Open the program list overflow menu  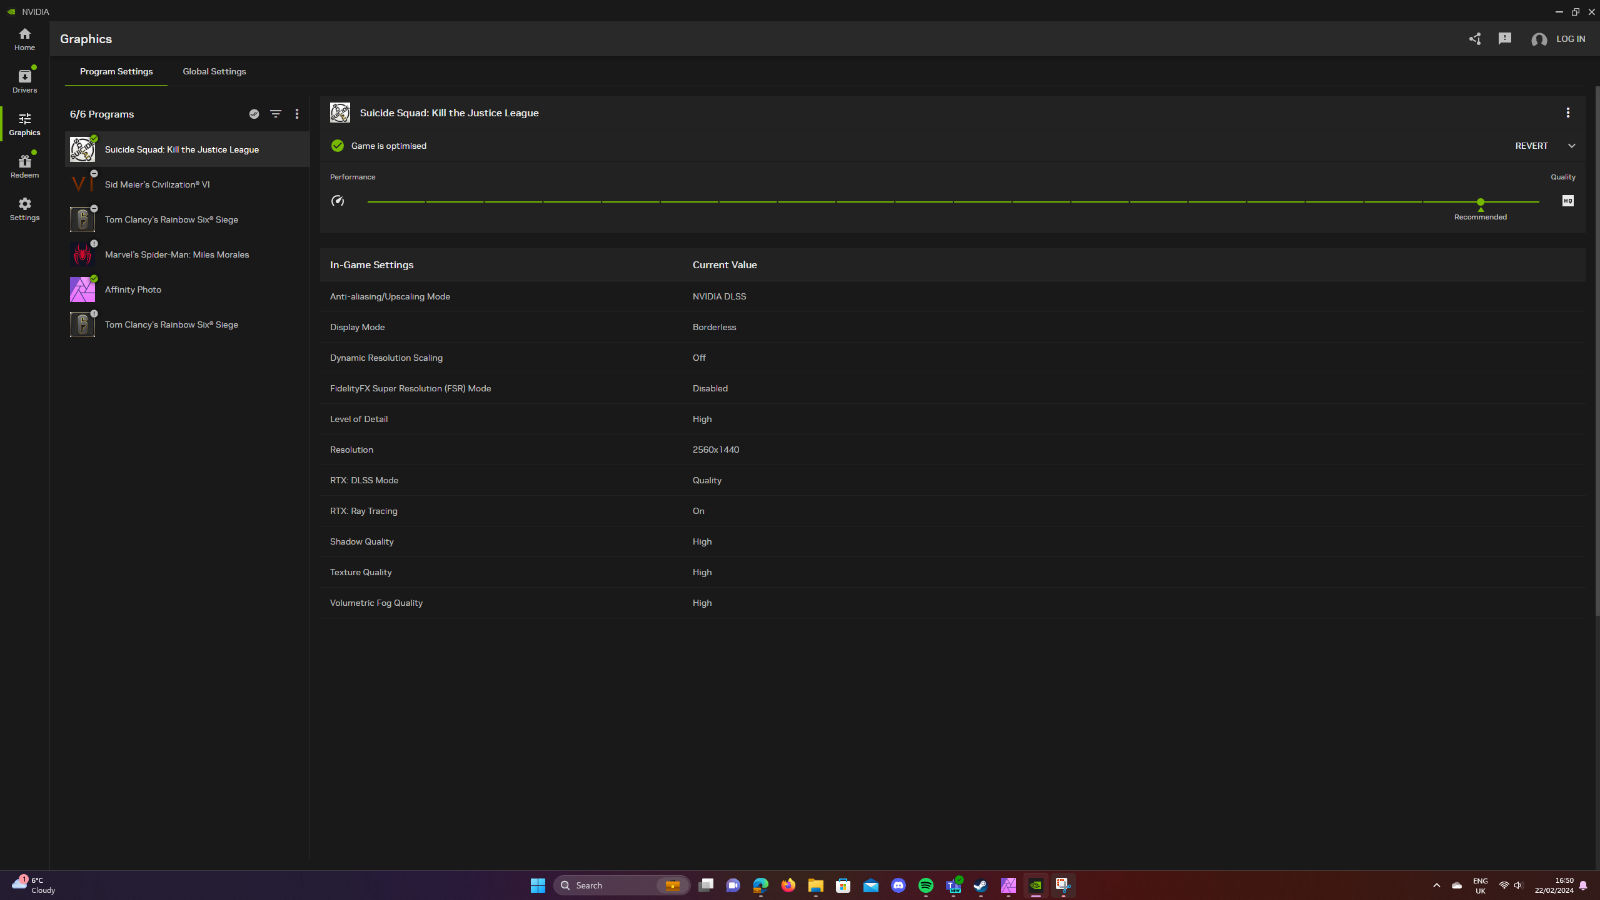[297, 114]
